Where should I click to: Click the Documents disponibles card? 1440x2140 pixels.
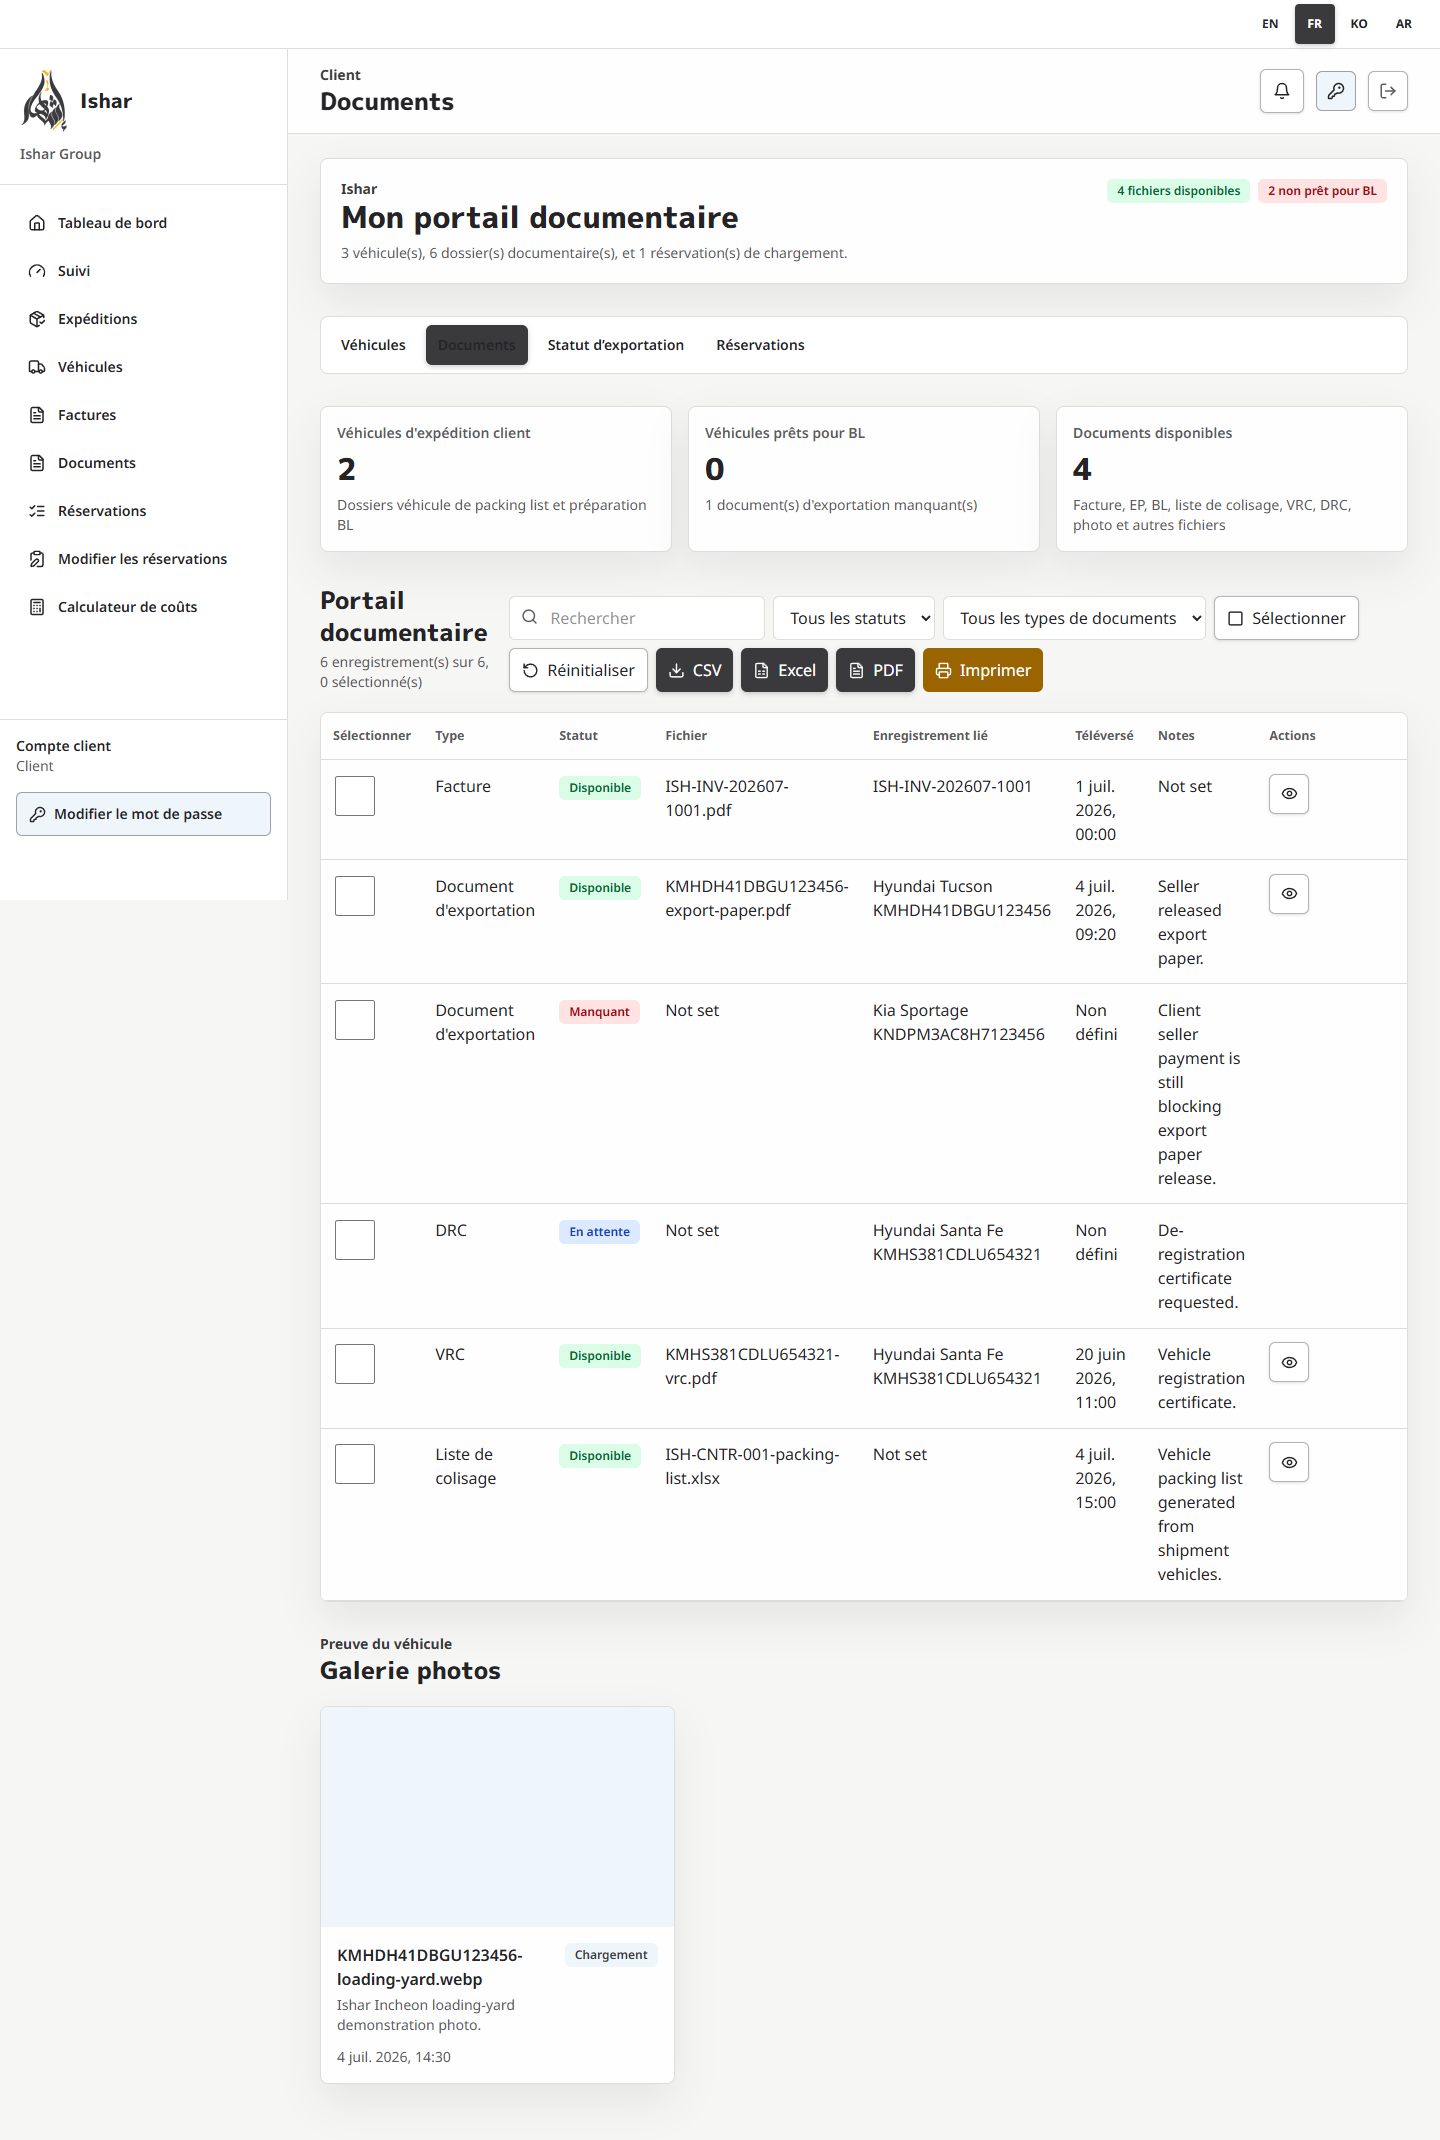tap(1232, 479)
